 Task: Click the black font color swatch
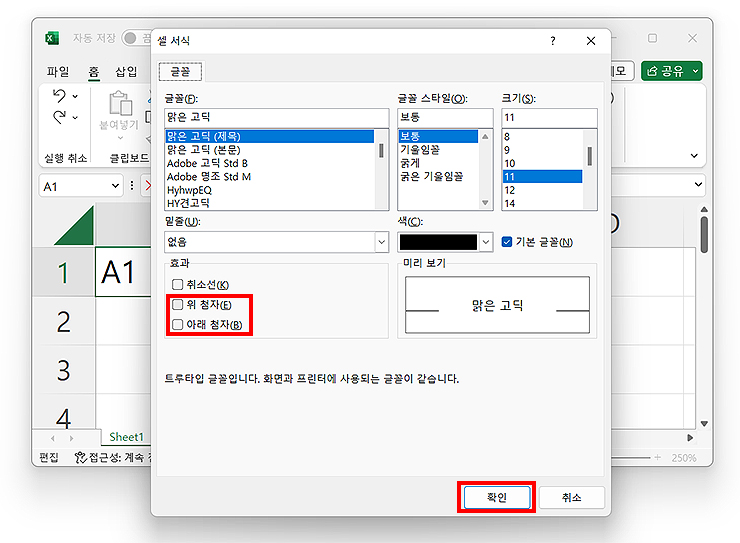[x=438, y=242]
